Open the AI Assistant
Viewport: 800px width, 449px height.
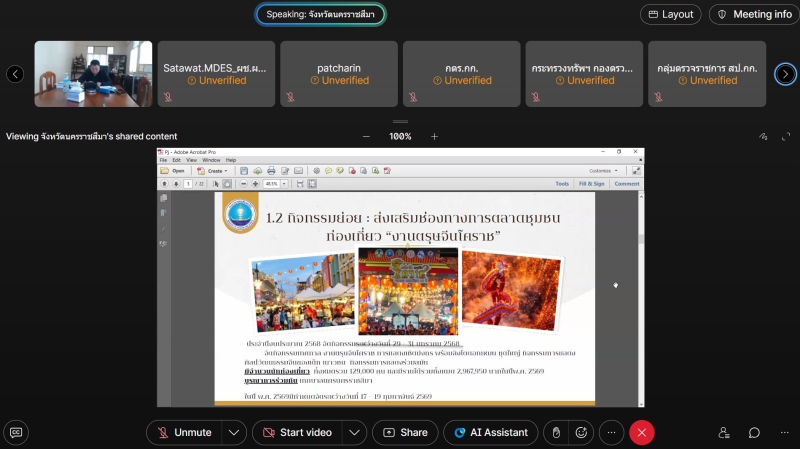[490, 432]
